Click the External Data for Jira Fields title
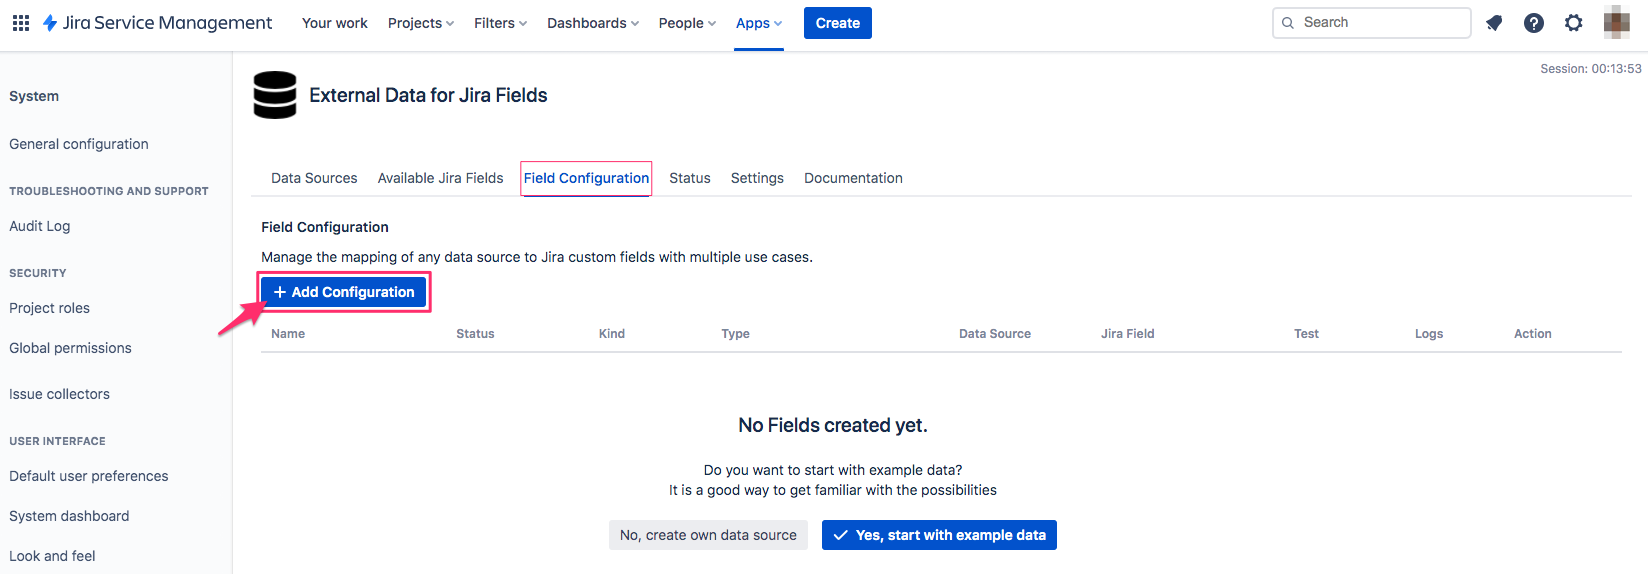This screenshot has width=1648, height=574. [428, 95]
